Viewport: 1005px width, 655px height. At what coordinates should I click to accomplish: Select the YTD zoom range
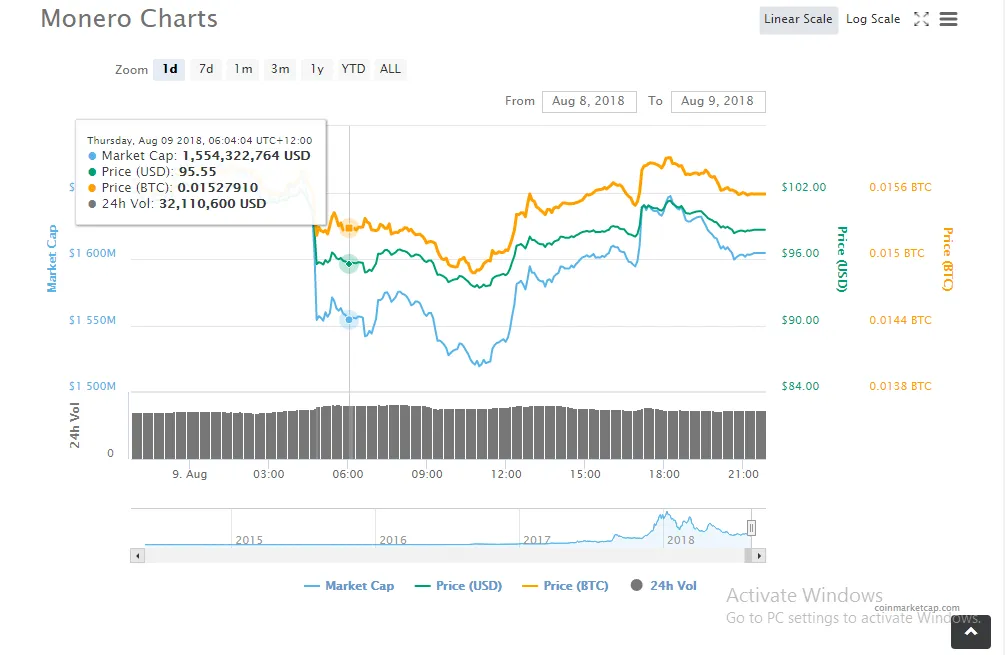pos(353,69)
